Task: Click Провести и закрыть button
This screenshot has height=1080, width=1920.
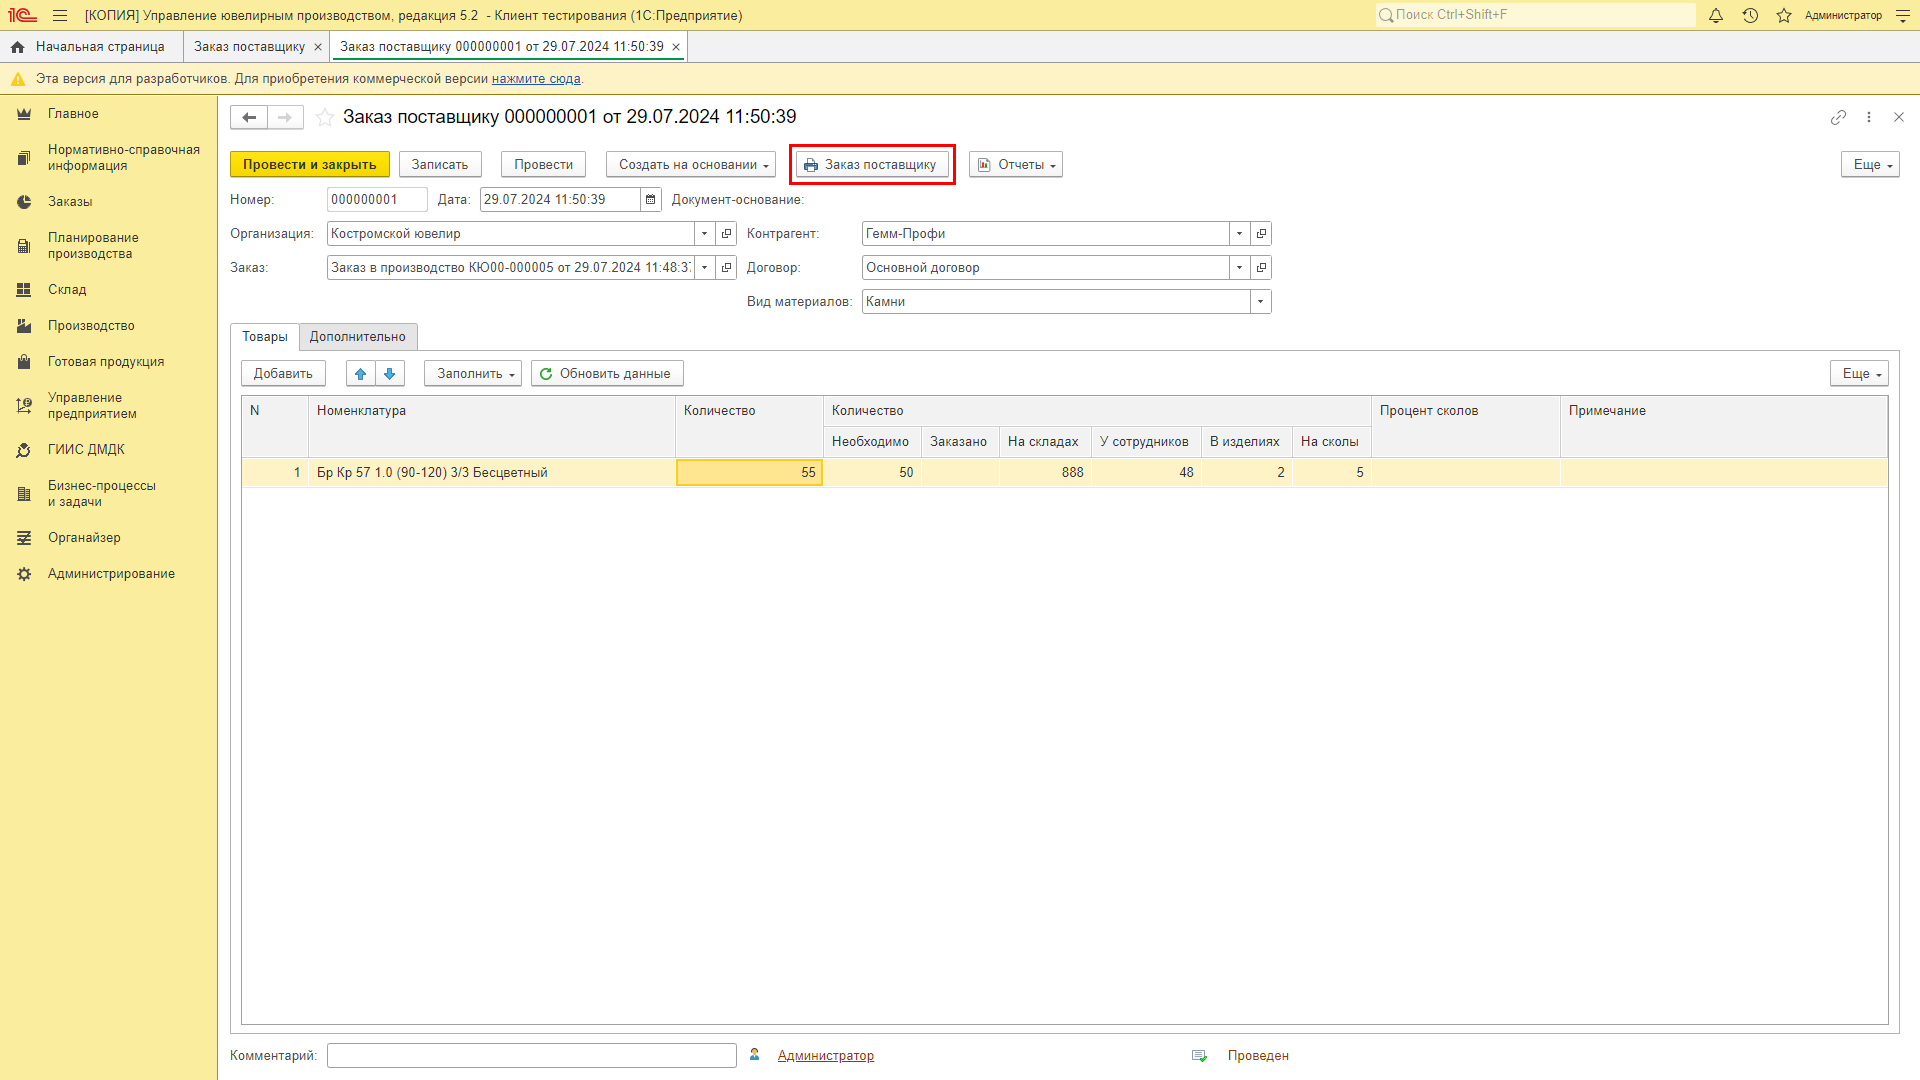Action: (x=310, y=165)
